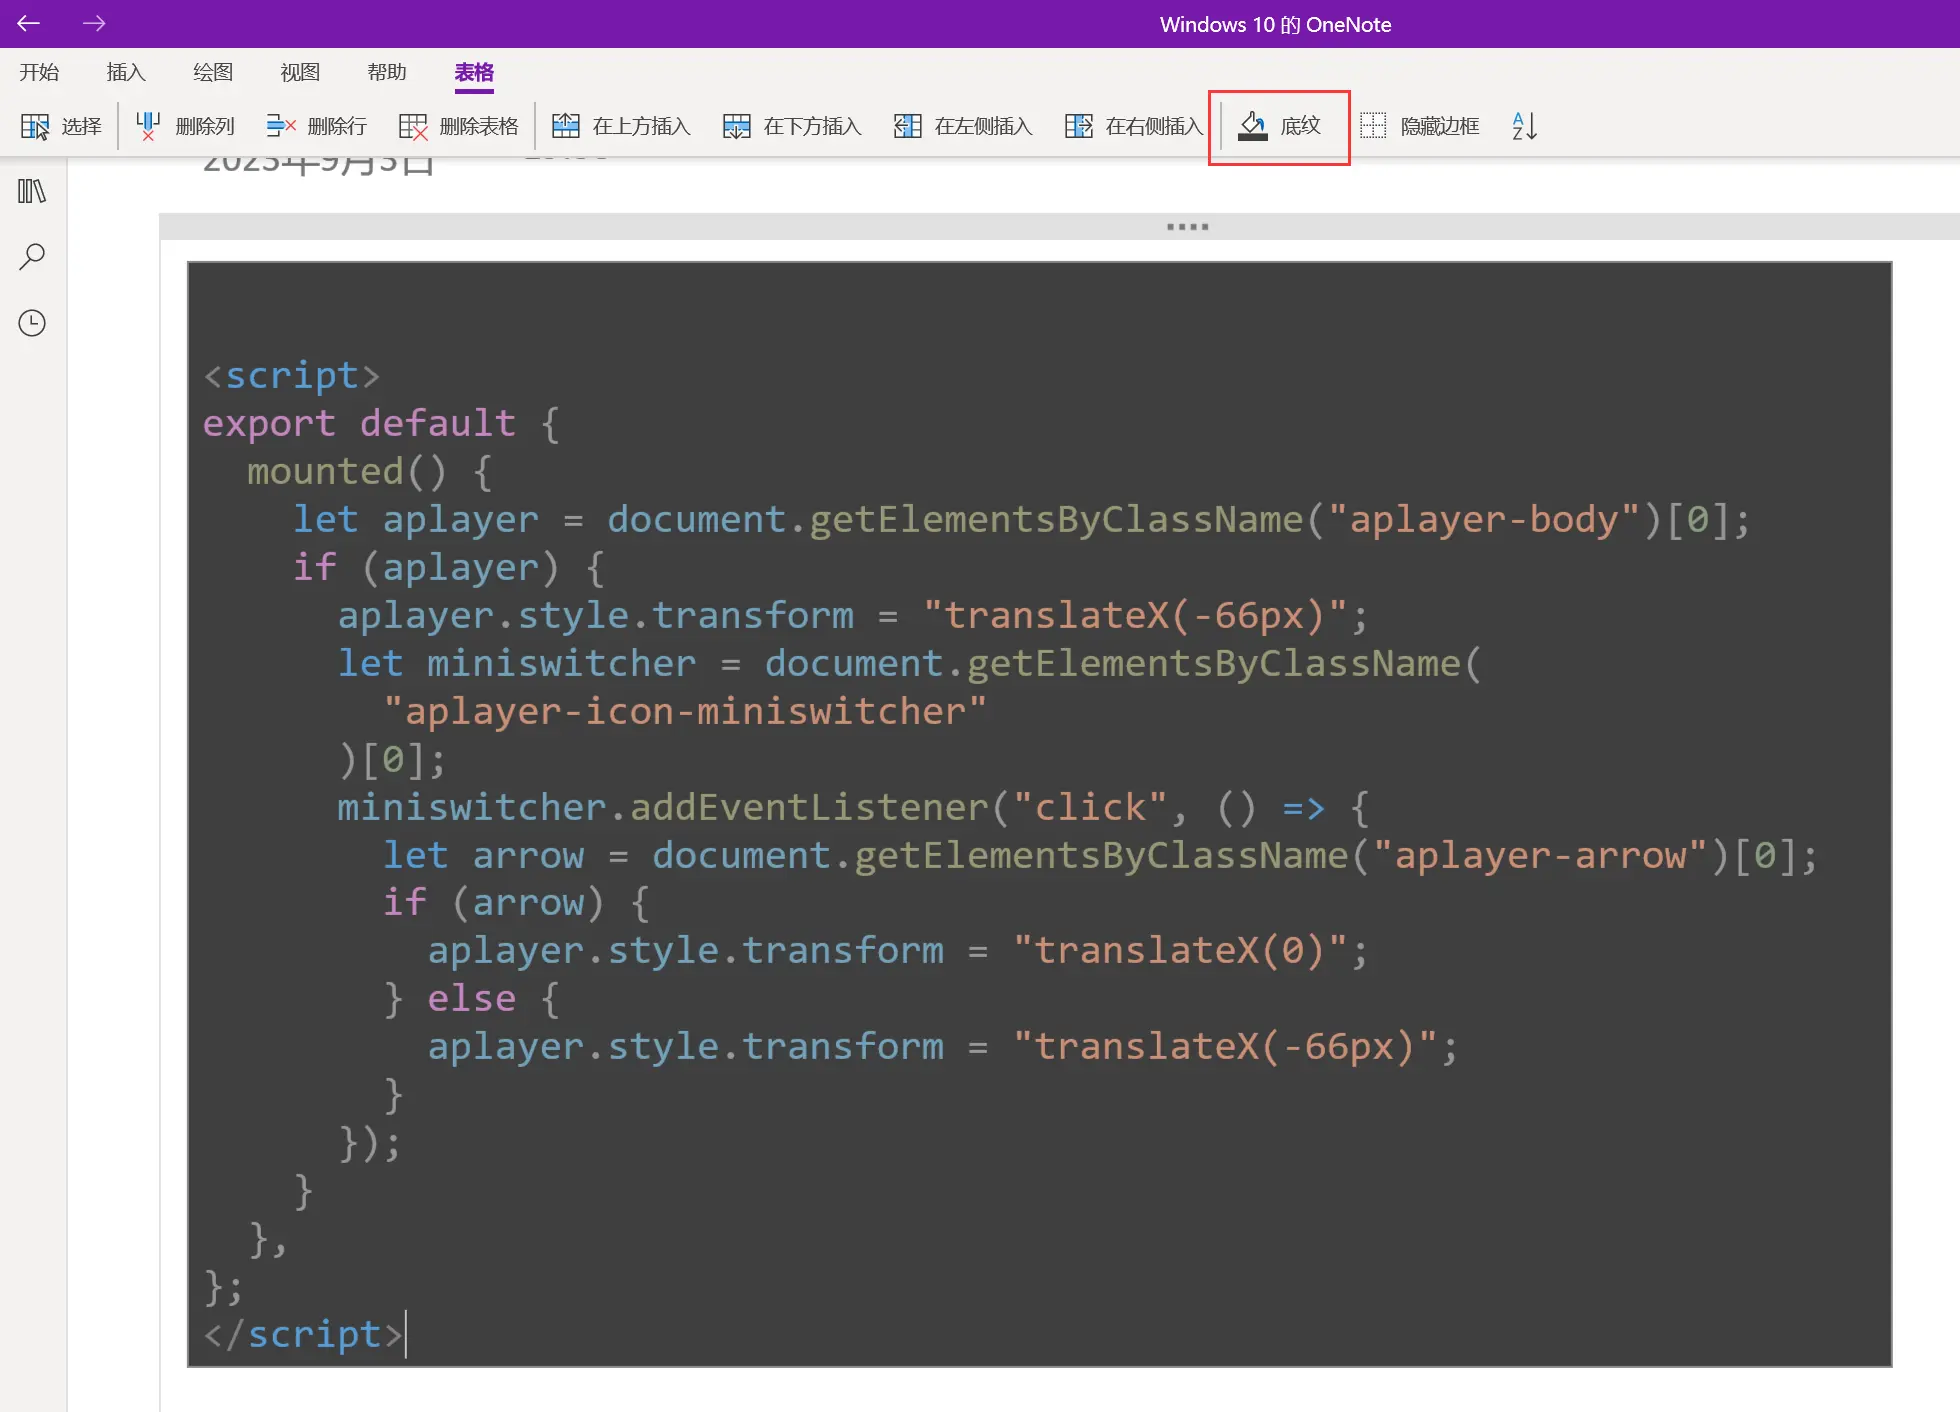Switch to the 插入 (Insert) tab
Screen dimensions: 1960x1412
126,72
